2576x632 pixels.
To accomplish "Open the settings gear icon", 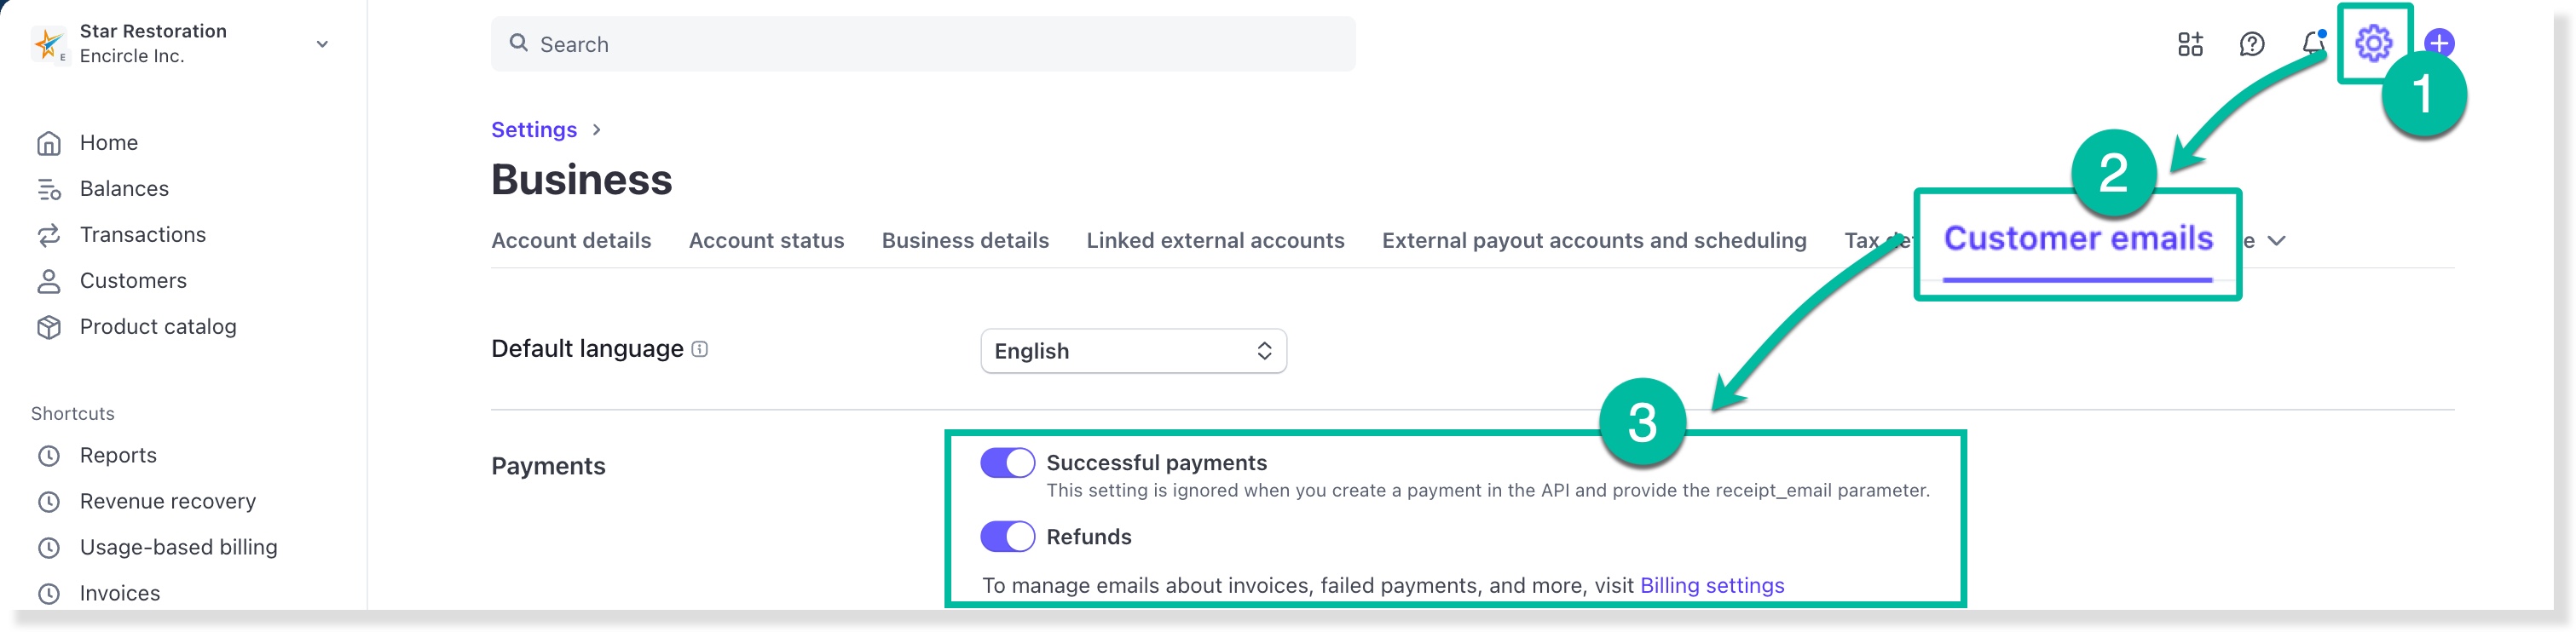I will (2372, 43).
